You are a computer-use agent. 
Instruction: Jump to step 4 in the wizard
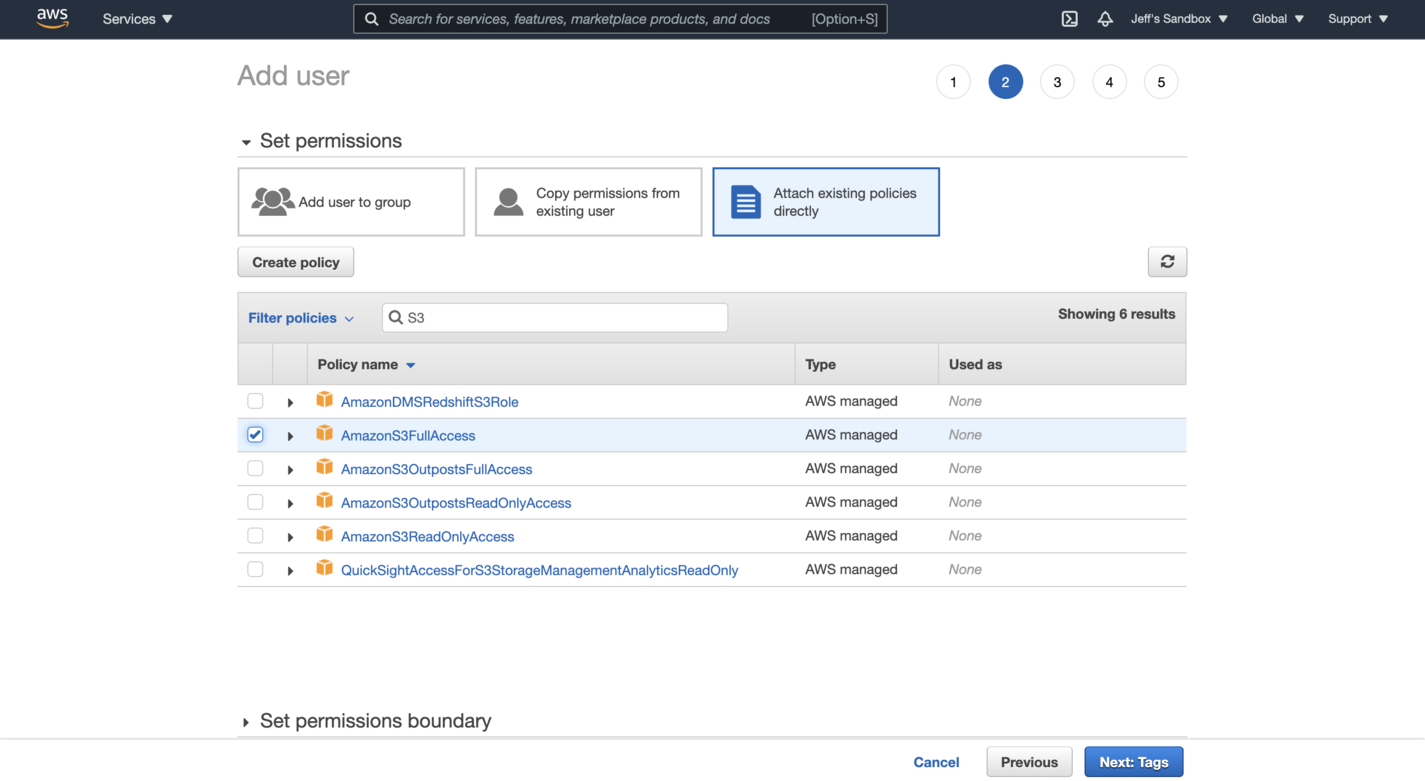point(1109,81)
